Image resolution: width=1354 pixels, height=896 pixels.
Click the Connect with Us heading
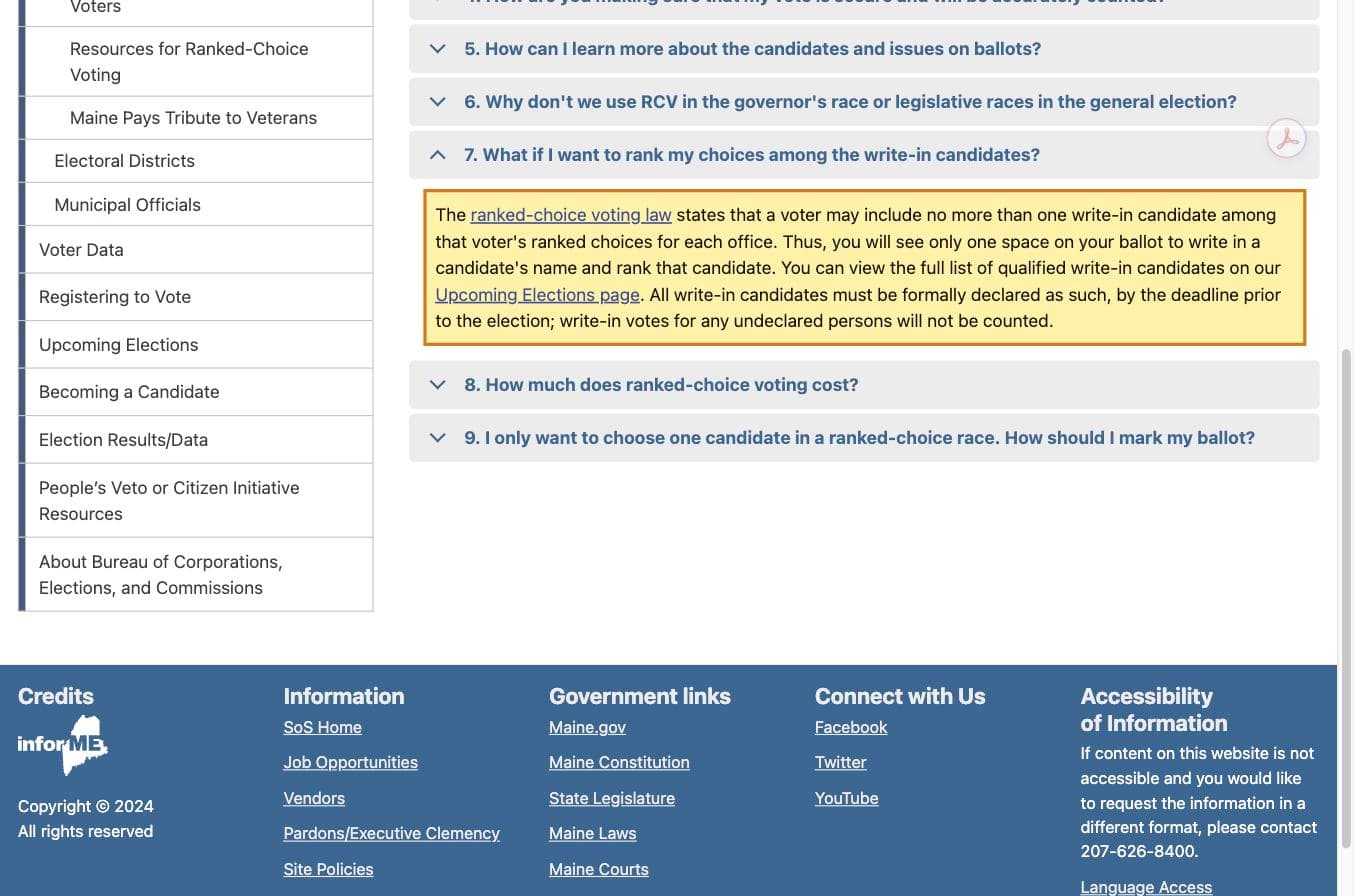click(900, 696)
